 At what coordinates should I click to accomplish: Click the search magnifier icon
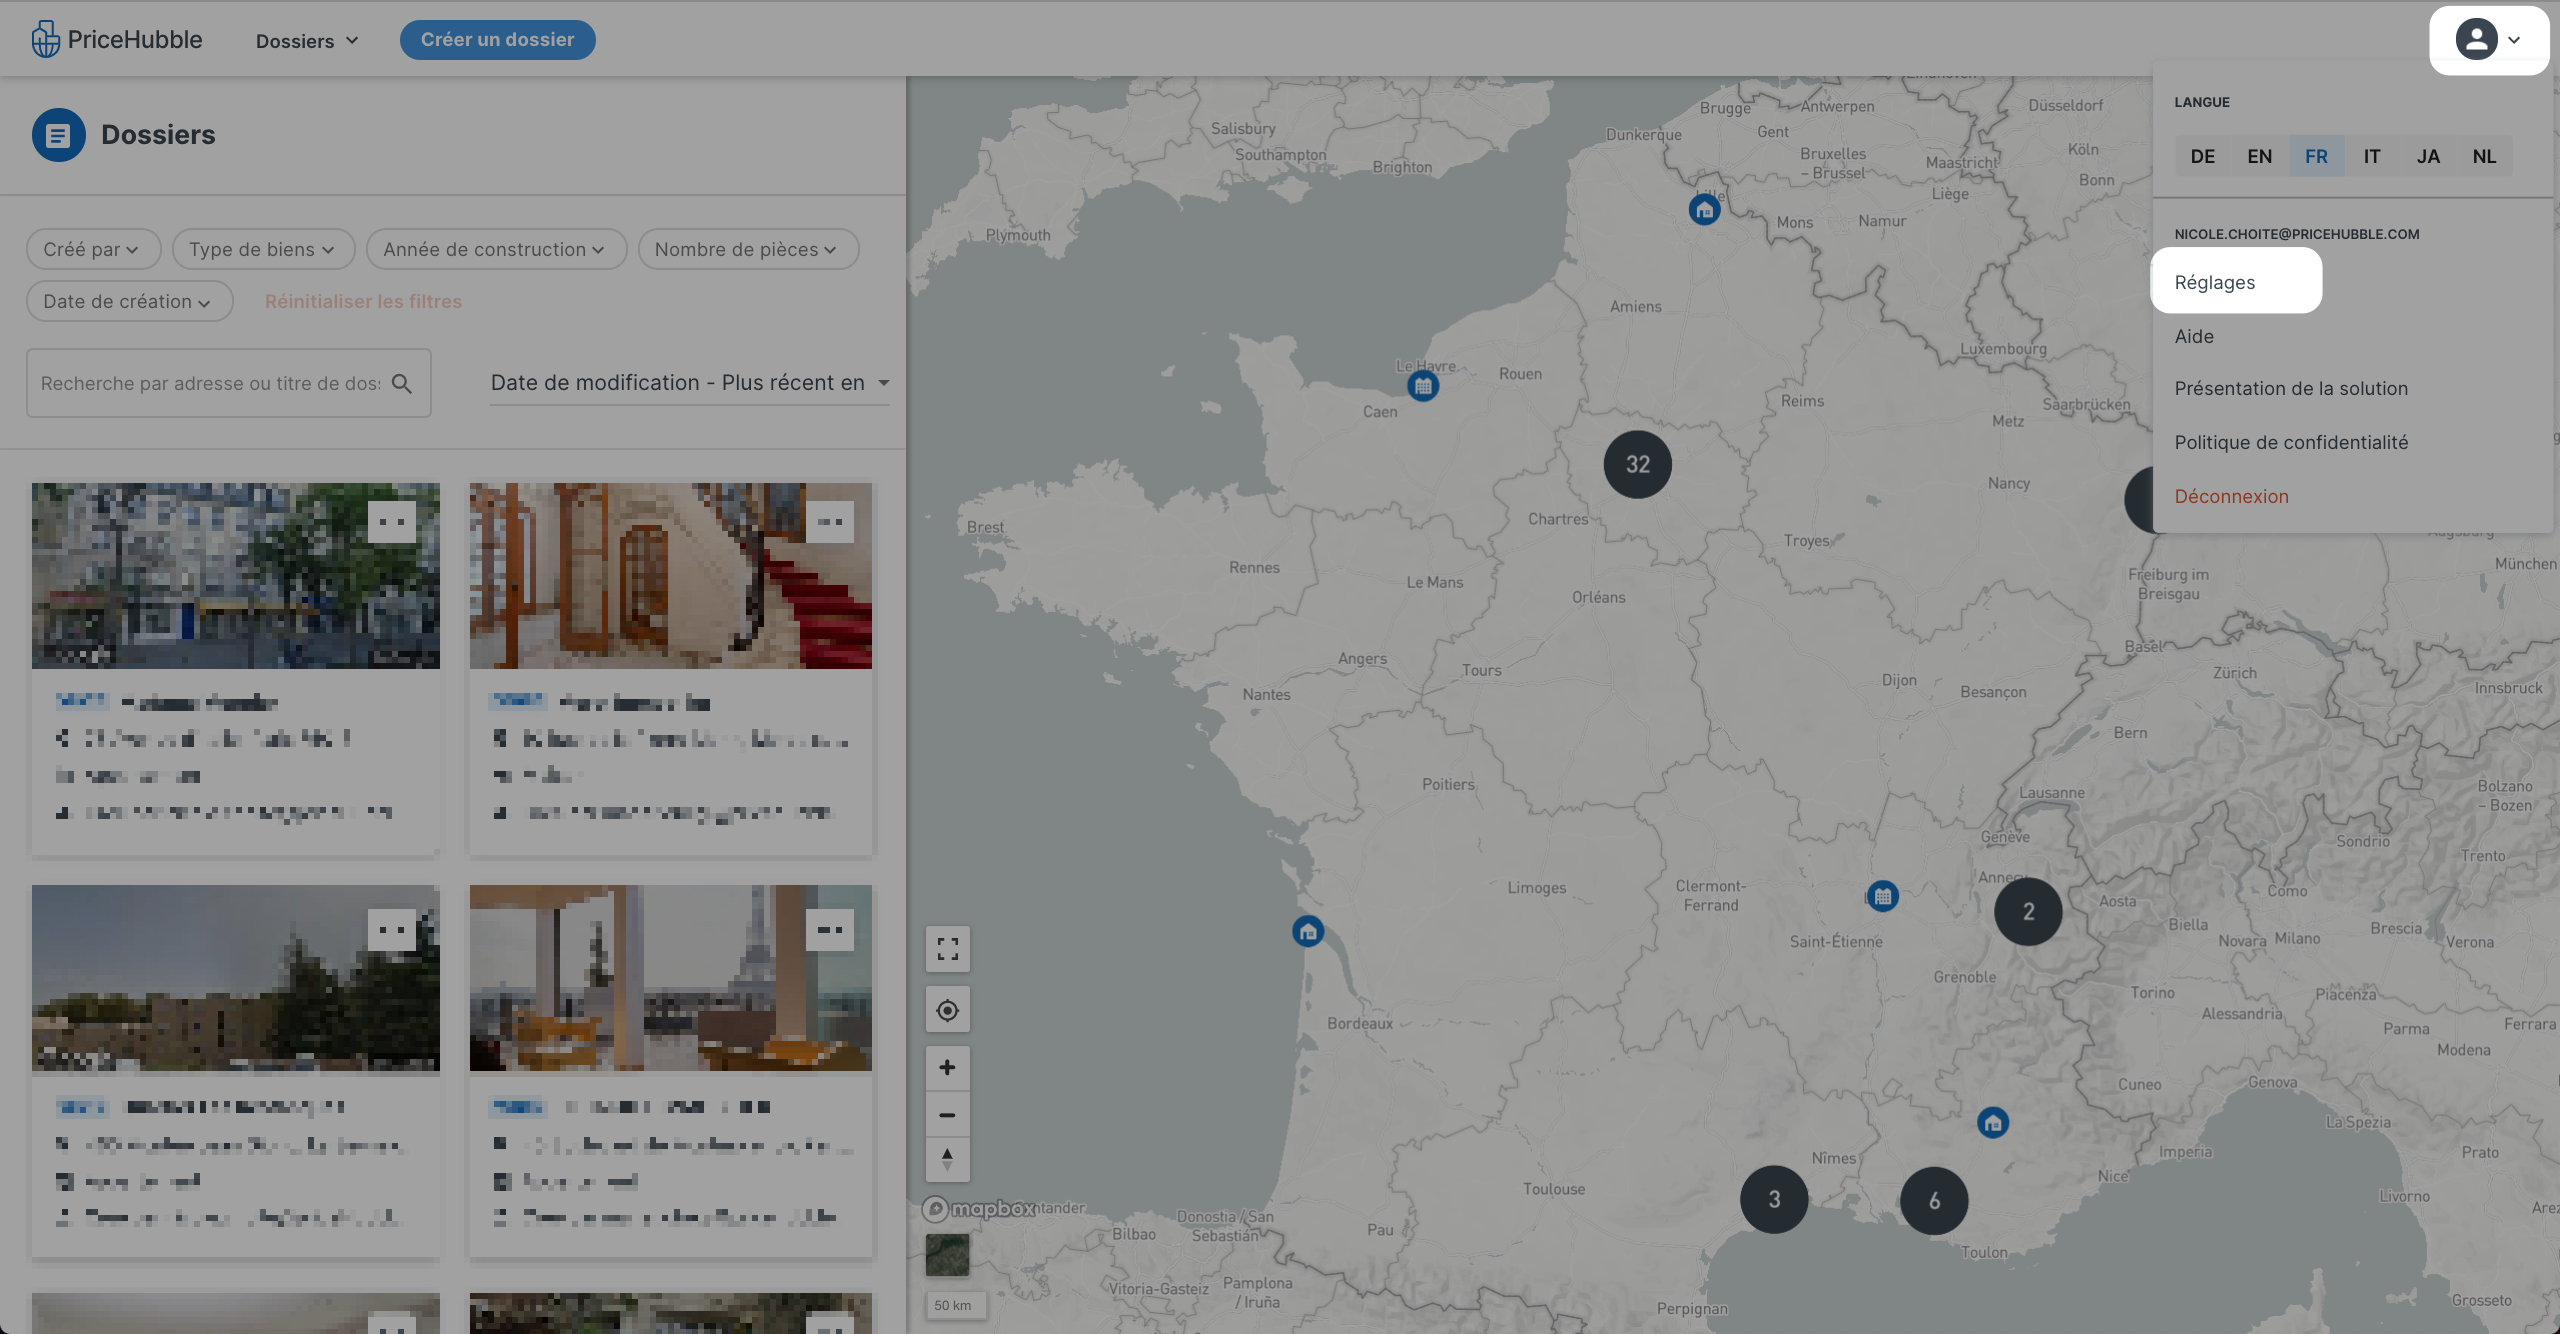[x=402, y=383]
